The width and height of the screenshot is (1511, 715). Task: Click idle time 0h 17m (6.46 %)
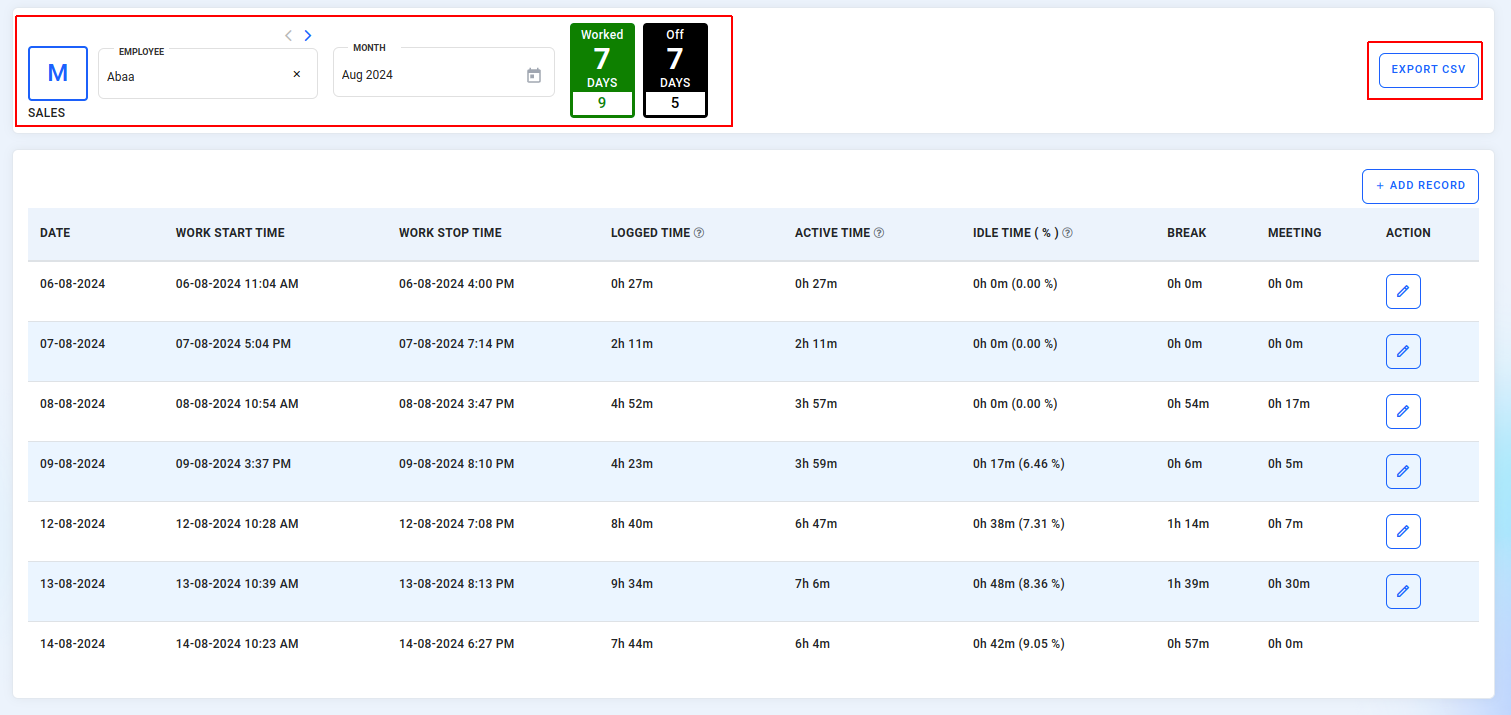coord(1018,464)
